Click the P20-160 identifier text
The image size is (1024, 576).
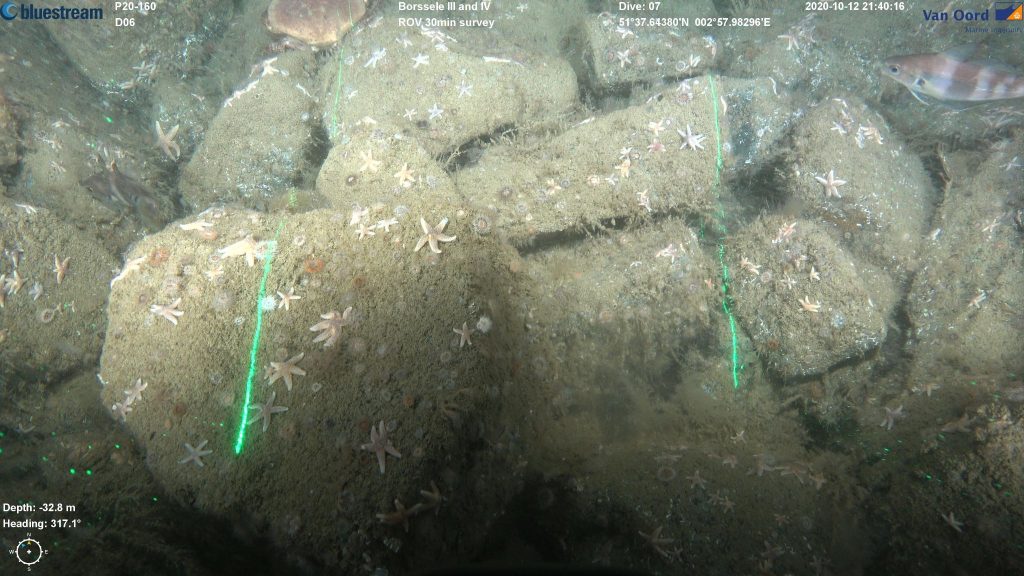pyautogui.click(x=135, y=7)
